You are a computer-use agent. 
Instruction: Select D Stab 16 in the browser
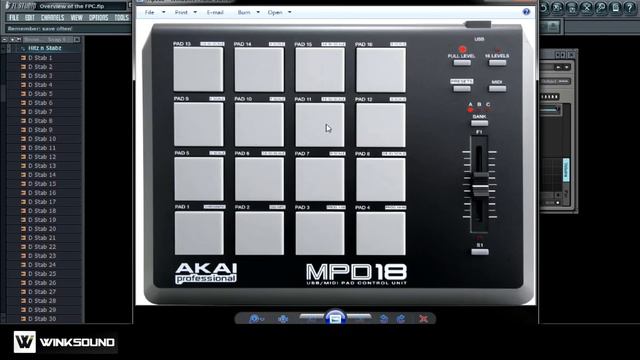(x=42, y=193)
